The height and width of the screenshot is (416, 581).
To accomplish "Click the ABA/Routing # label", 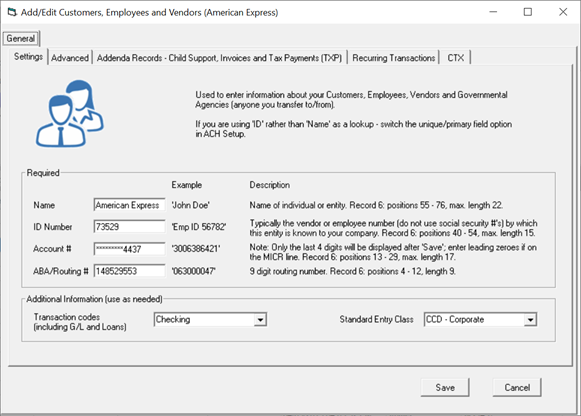I will (61, 271).
